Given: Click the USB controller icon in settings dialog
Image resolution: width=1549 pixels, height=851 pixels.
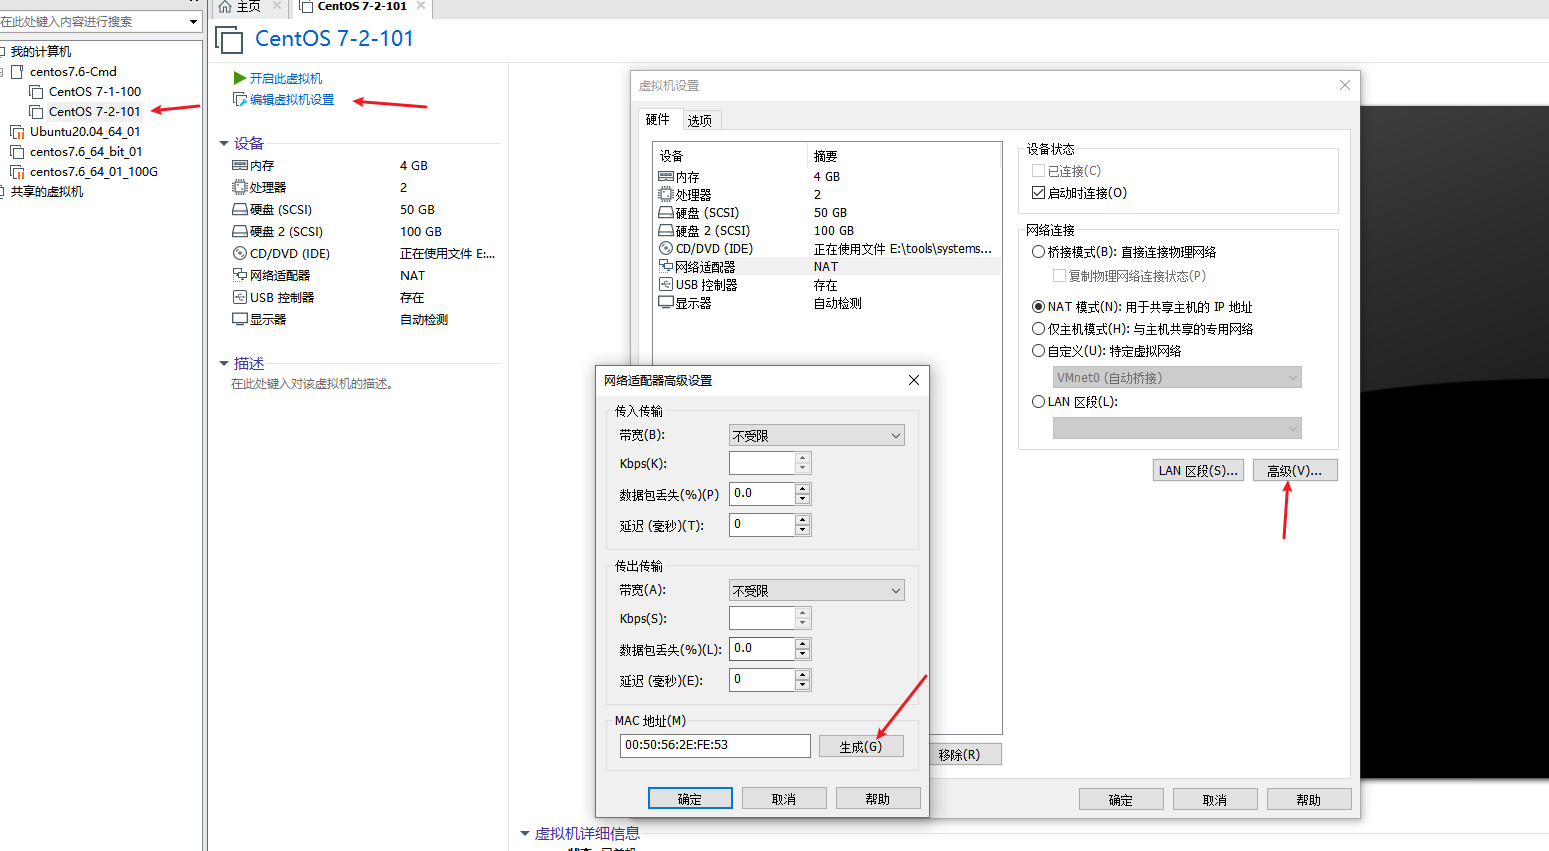Looking at the screenshot, I should point(666,284).
